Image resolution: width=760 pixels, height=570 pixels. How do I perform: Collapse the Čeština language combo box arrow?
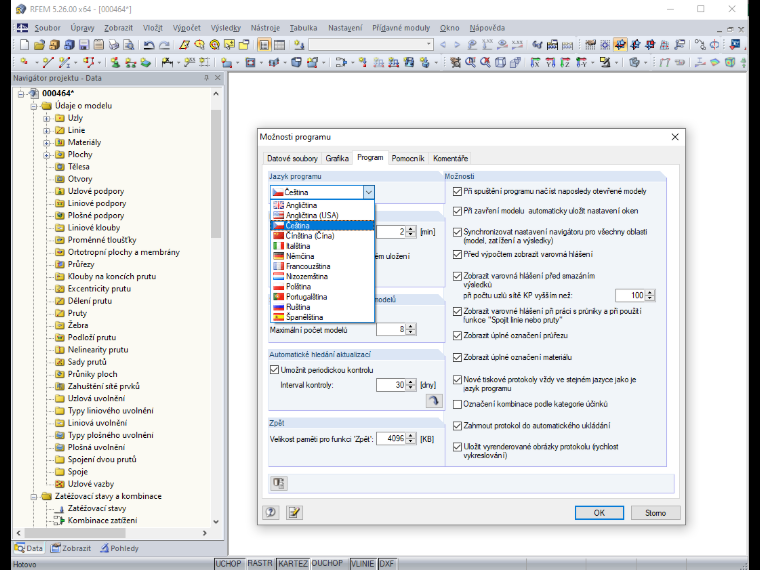click(368, 192)
